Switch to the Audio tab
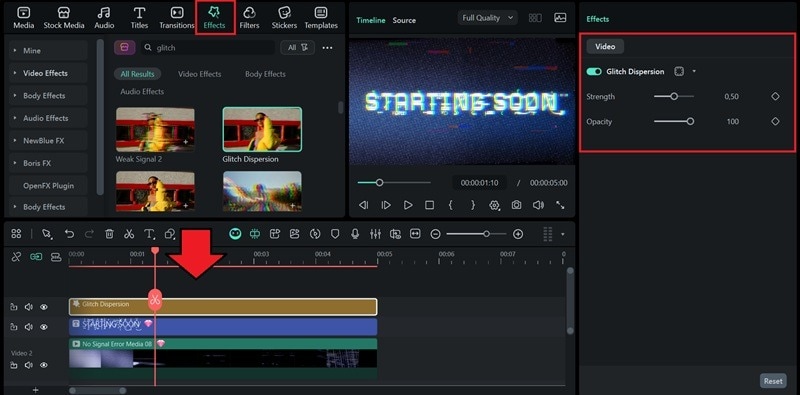 tap(104, 18)
